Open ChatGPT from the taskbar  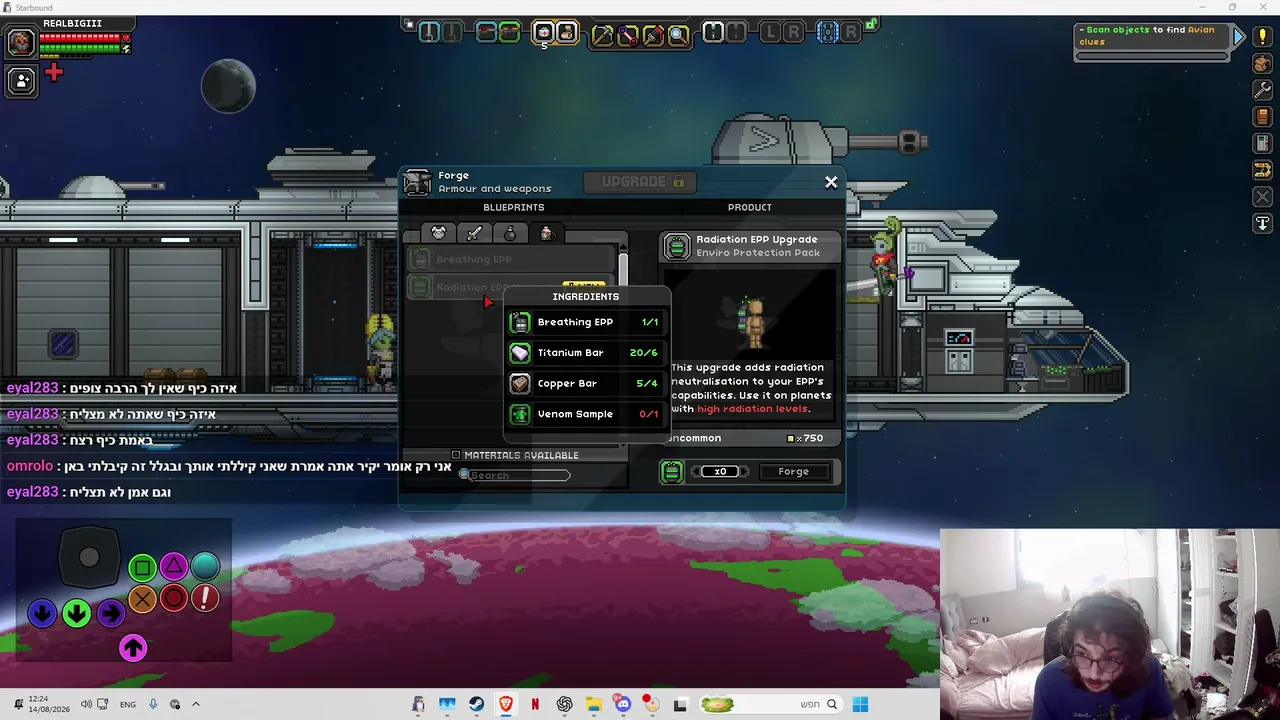564,704
